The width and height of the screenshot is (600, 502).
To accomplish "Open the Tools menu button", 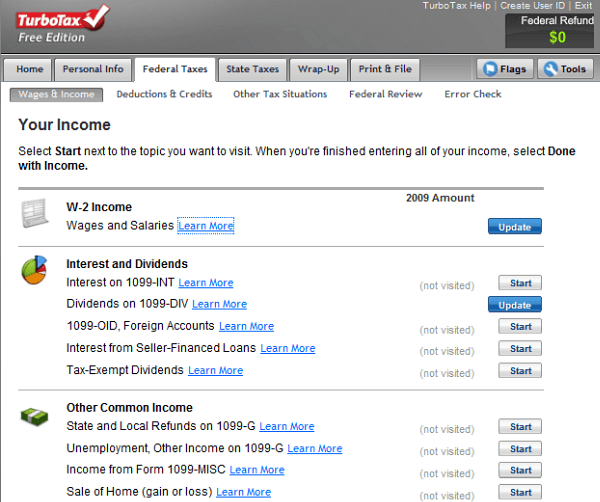I will tap(565, 69).
